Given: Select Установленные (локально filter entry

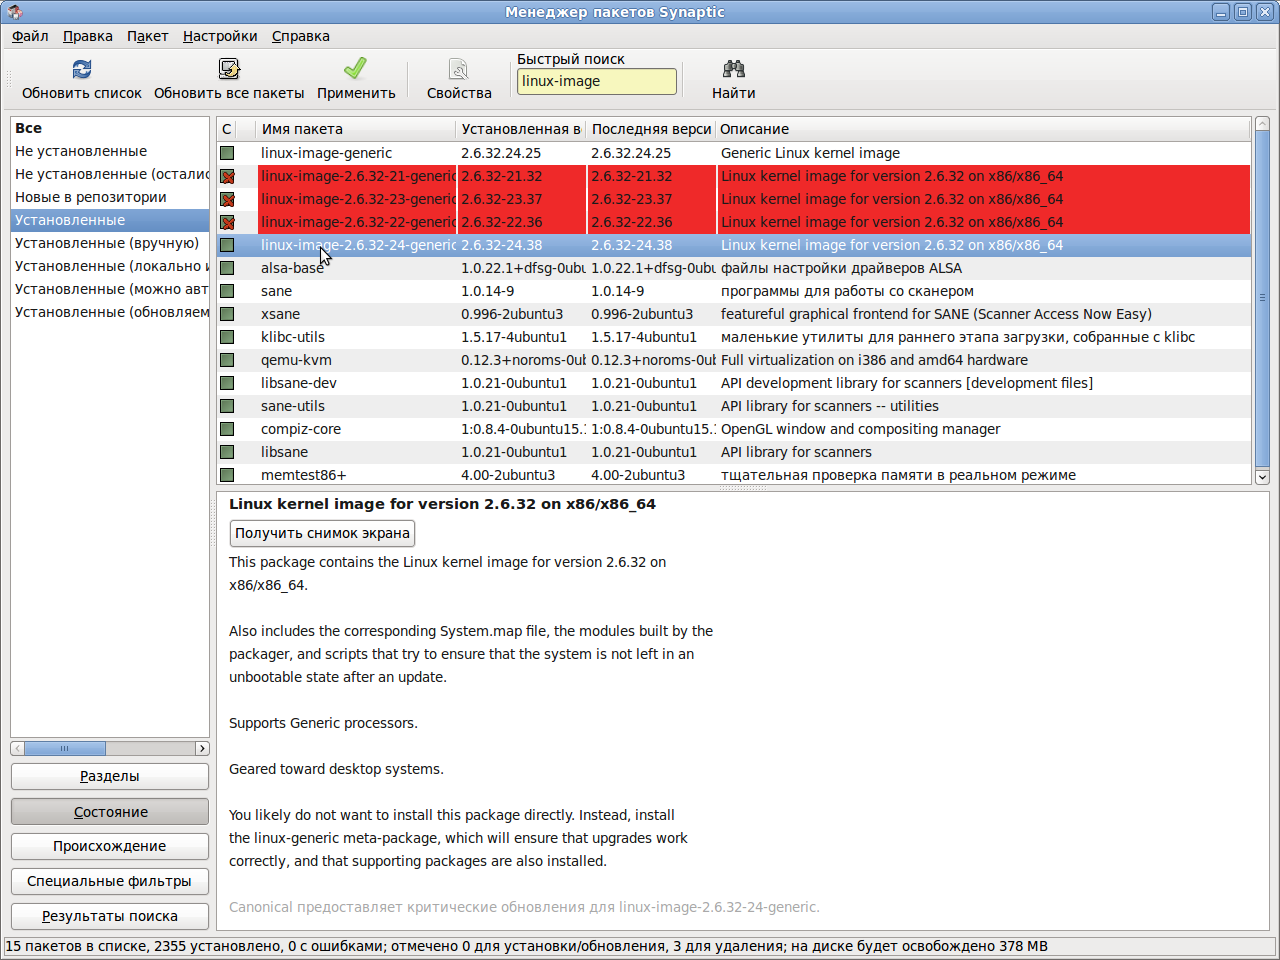Looking at the screenshot, I should pos(110,266).
